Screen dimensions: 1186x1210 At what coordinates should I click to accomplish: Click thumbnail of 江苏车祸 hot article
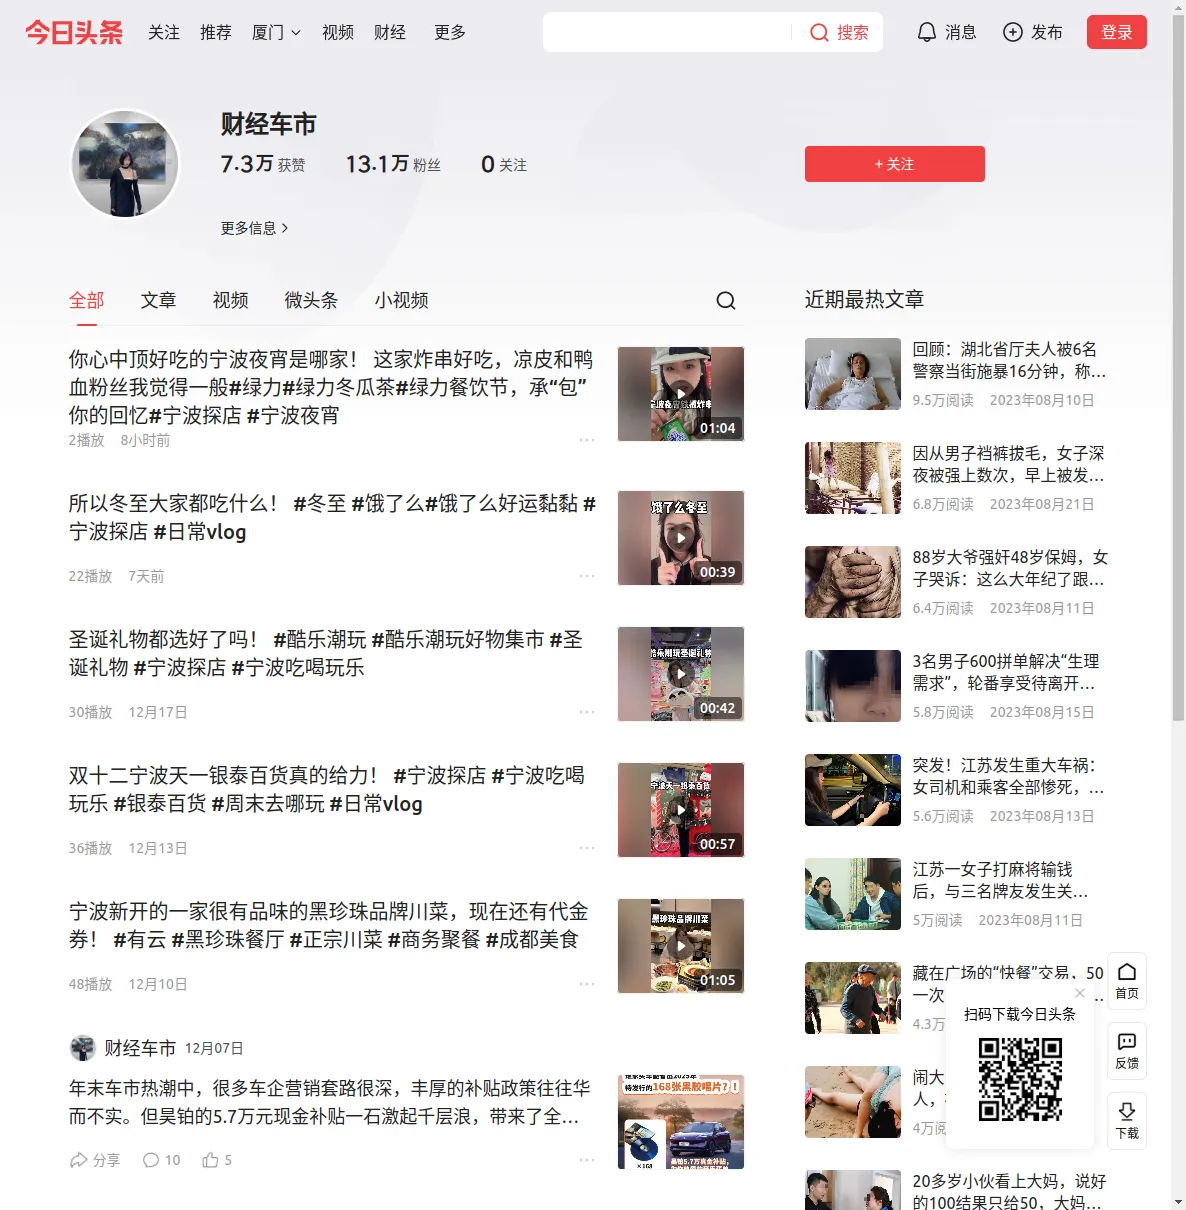[853, 790]
